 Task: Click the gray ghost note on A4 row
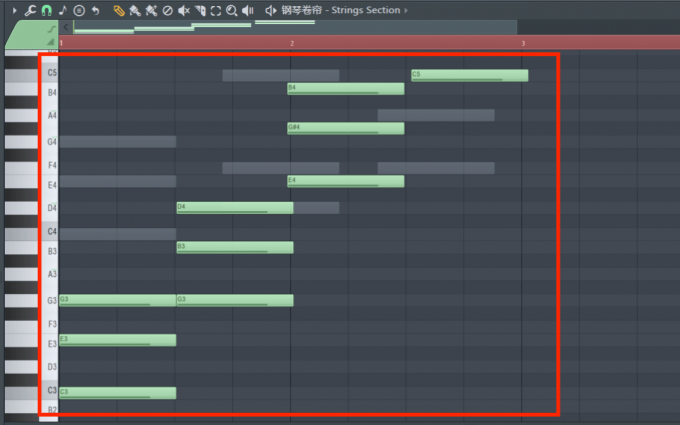(436, 115)
